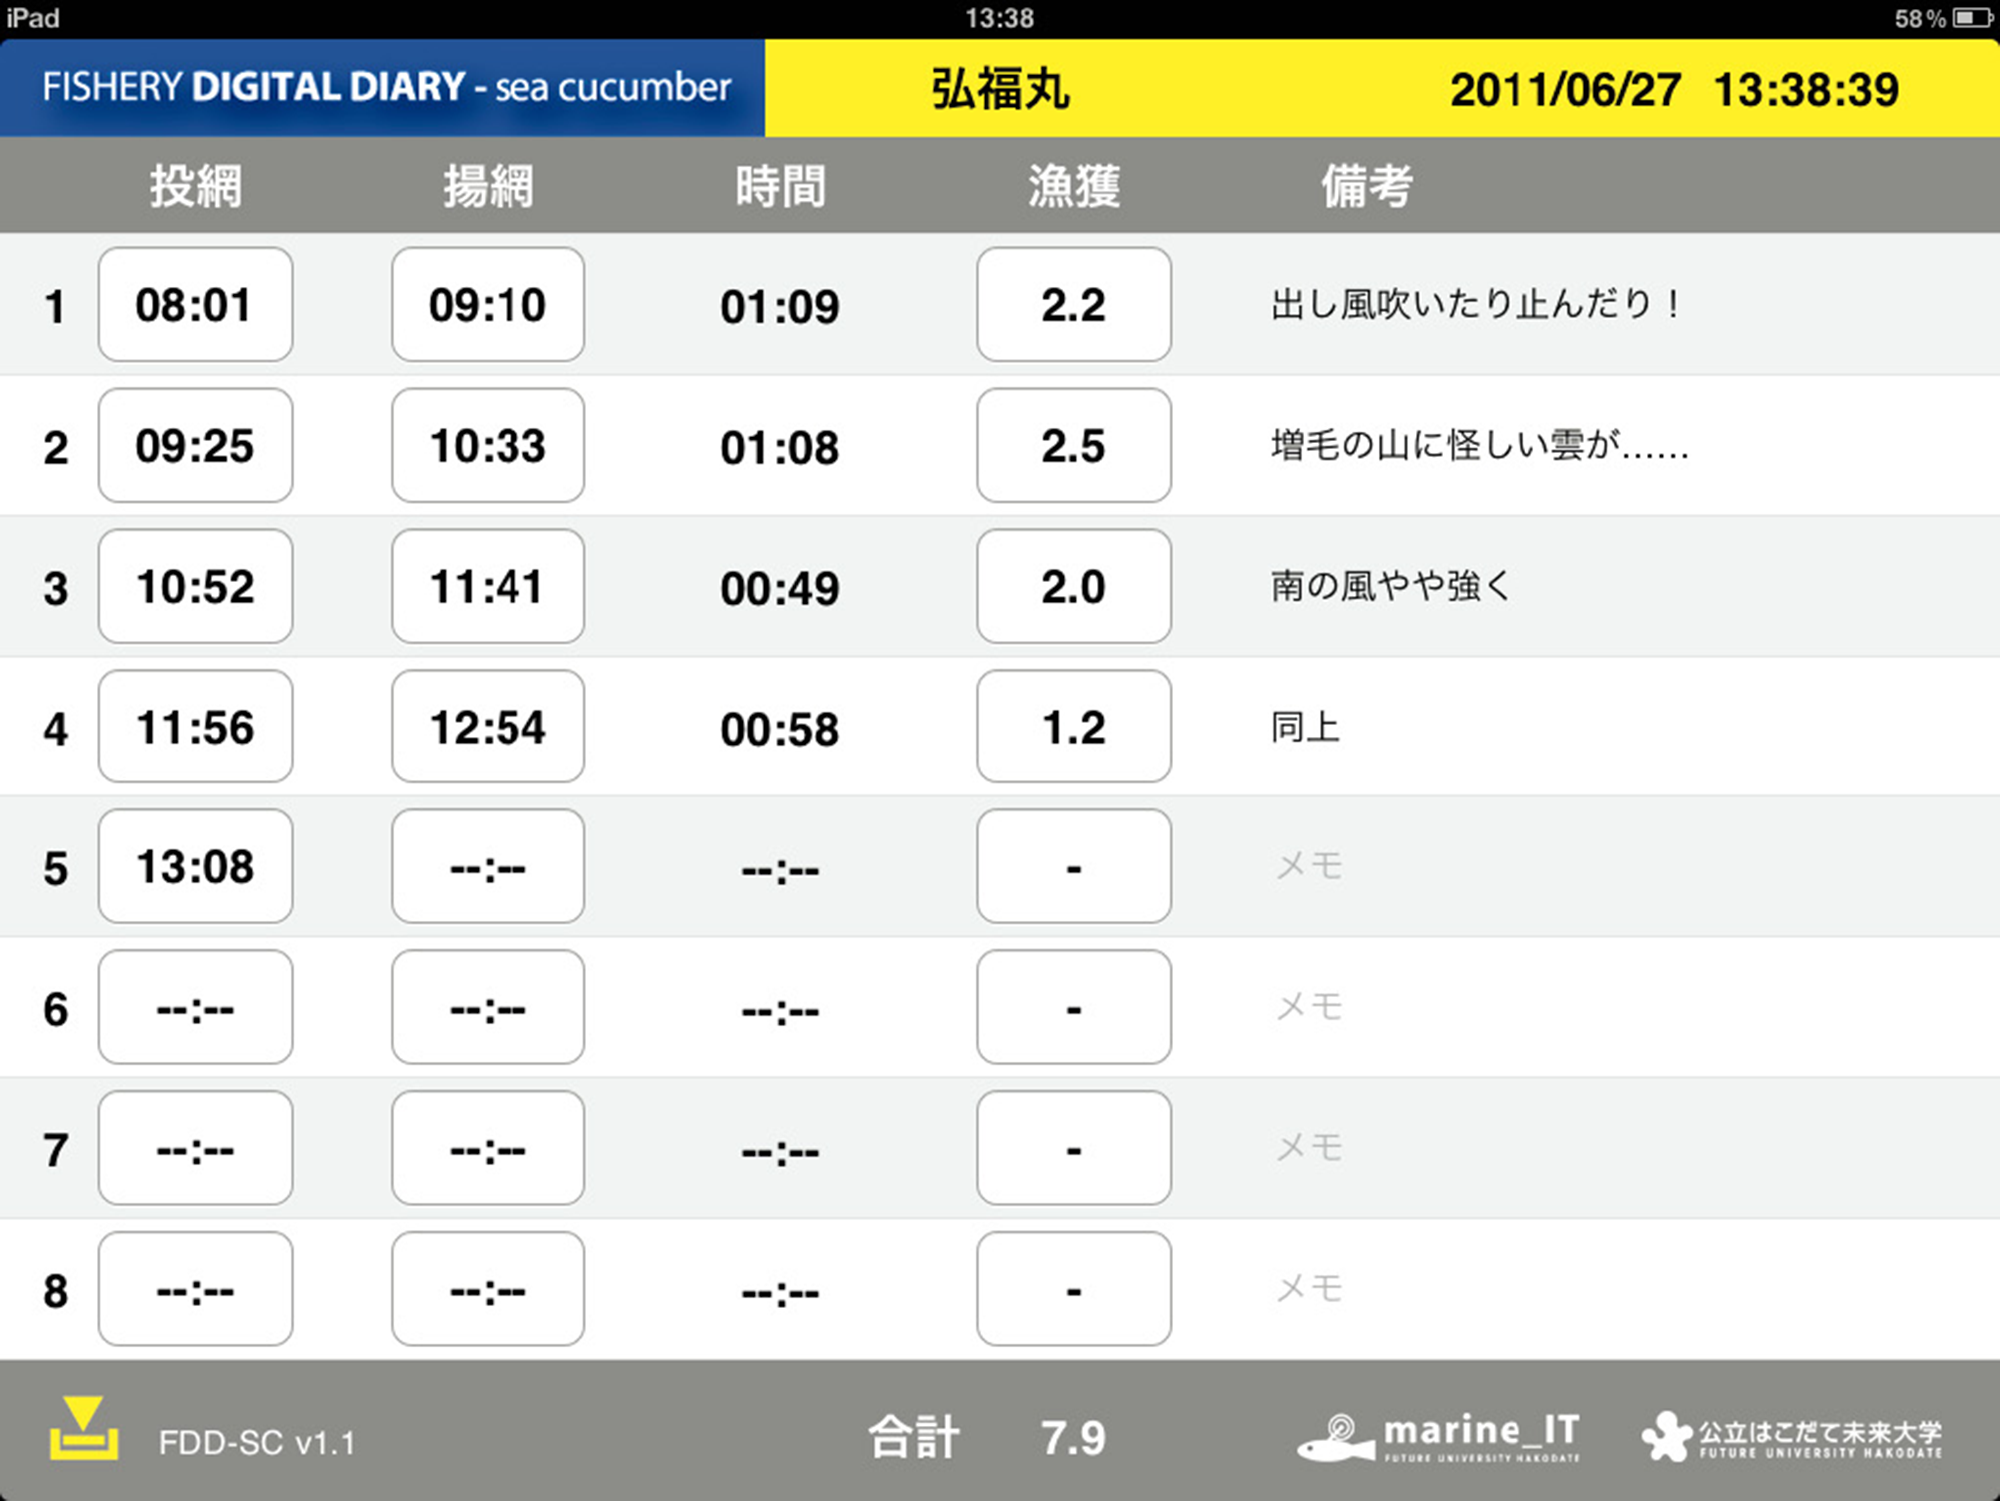This screenshot has height=1501, width=2000.
Task: Edit row 3 catch value 2.0
Action: tap(1074, 587)
